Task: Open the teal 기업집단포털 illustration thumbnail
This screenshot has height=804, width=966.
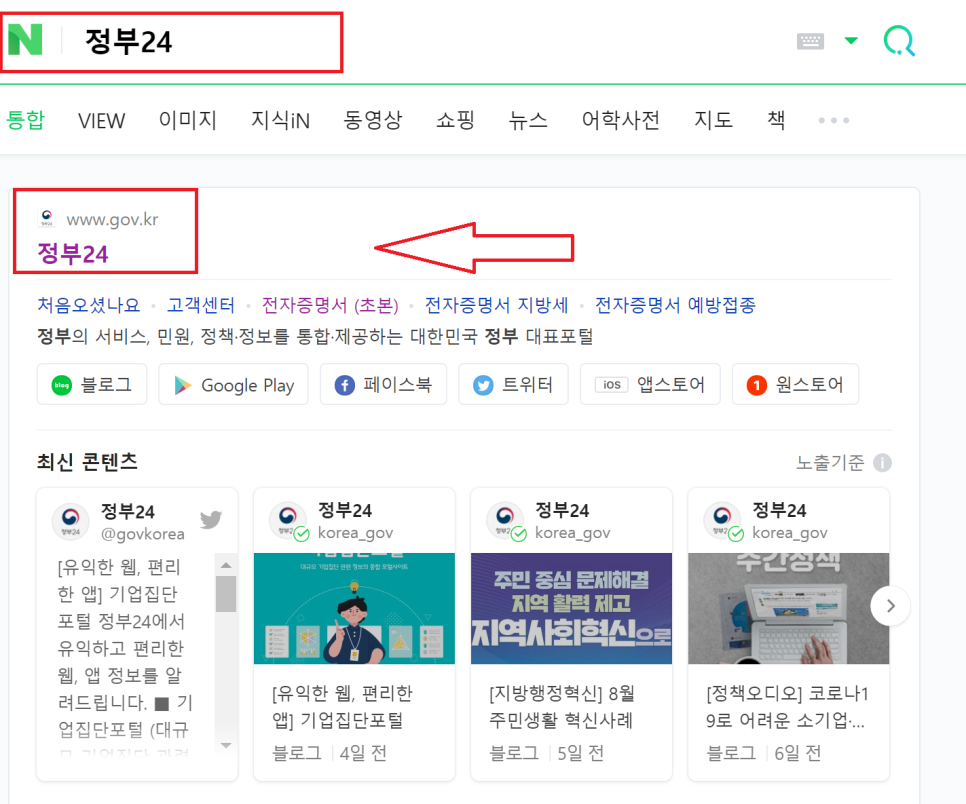Action: (x=354, y=608)
